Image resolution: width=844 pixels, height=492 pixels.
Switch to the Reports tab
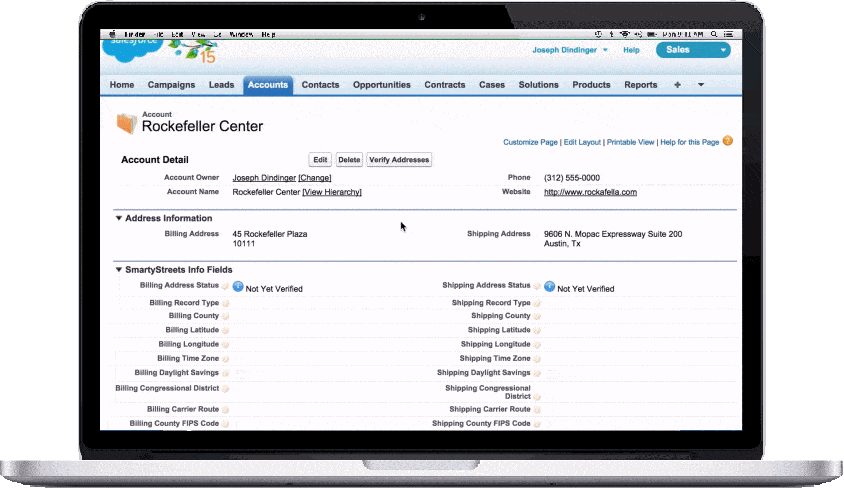[641, 85]
